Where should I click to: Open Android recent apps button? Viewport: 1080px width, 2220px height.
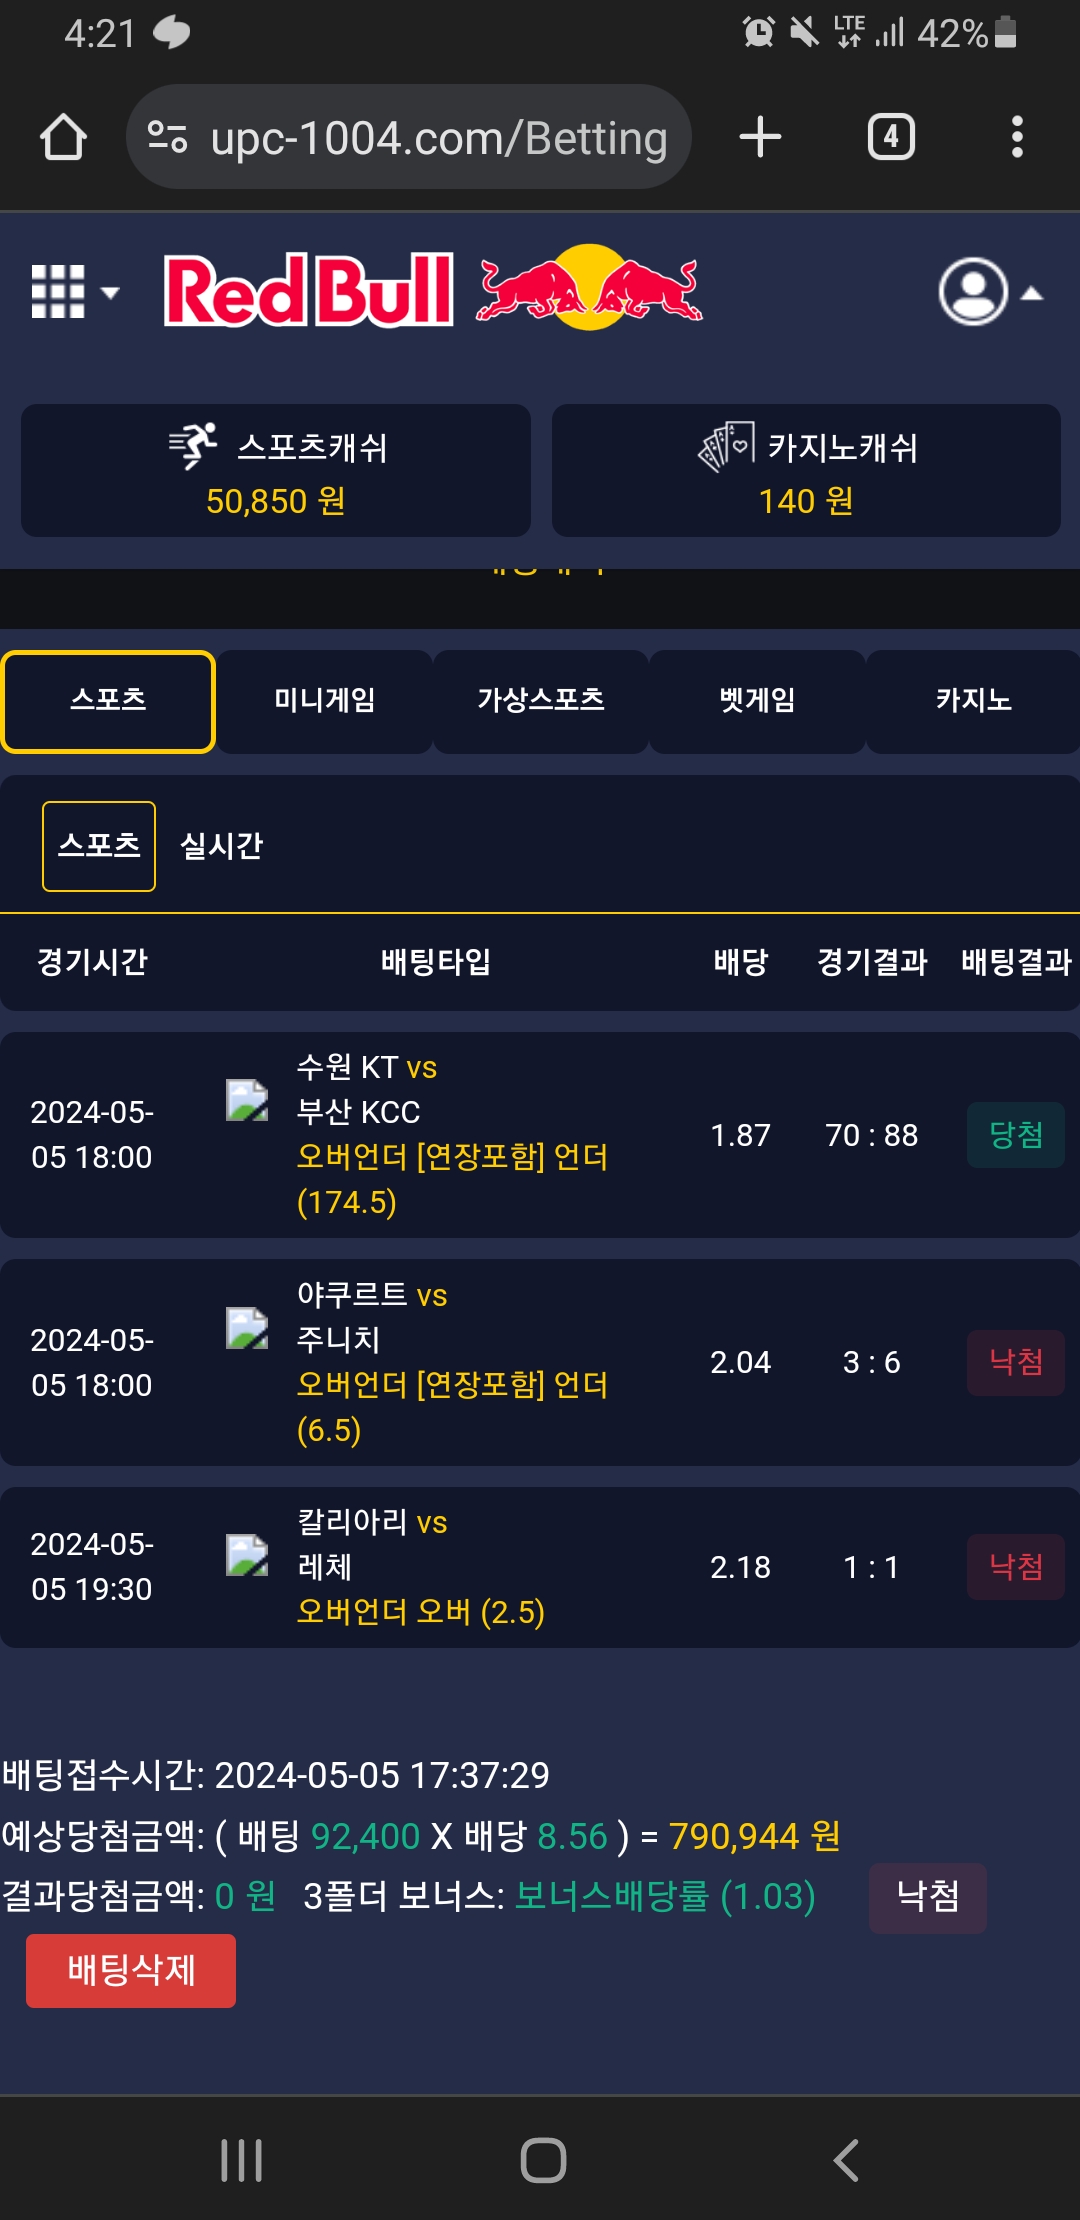tap(241, 2160)
